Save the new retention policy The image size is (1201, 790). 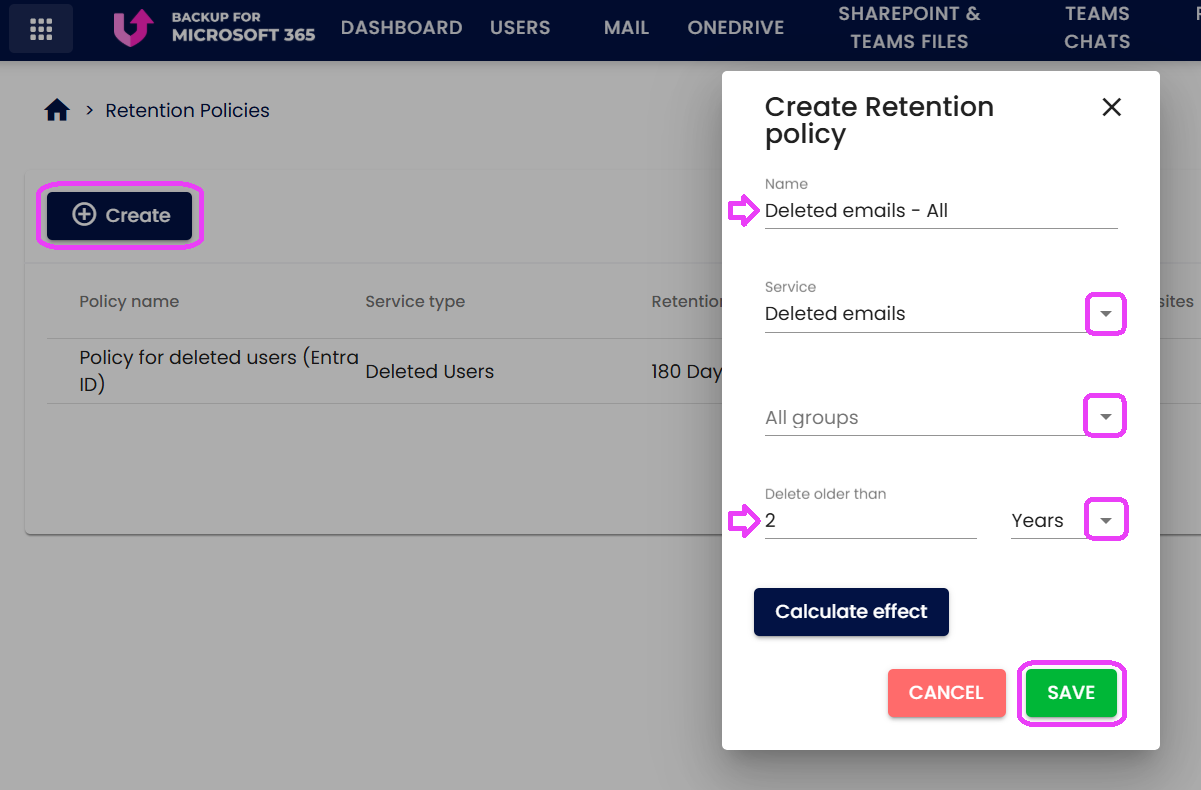point(1071,693)
